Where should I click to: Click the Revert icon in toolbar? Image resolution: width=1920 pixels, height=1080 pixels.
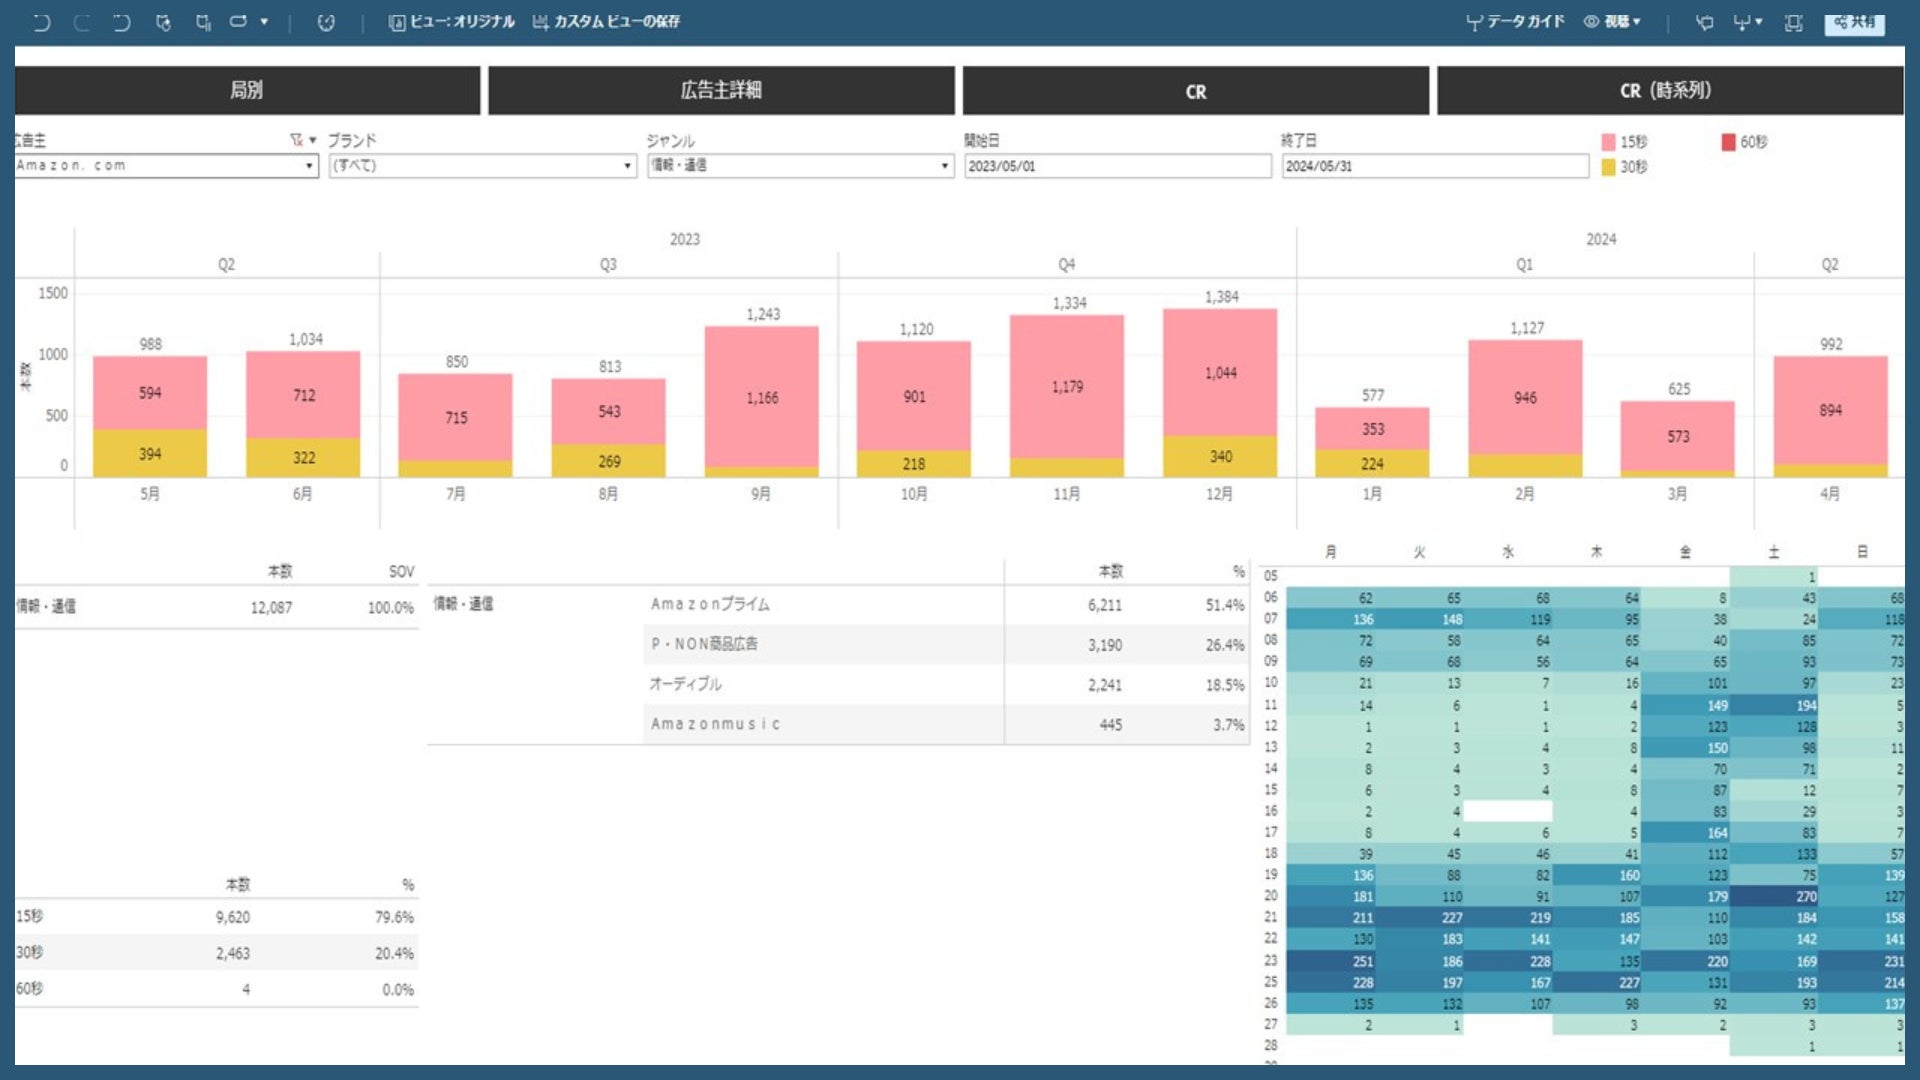121,22
